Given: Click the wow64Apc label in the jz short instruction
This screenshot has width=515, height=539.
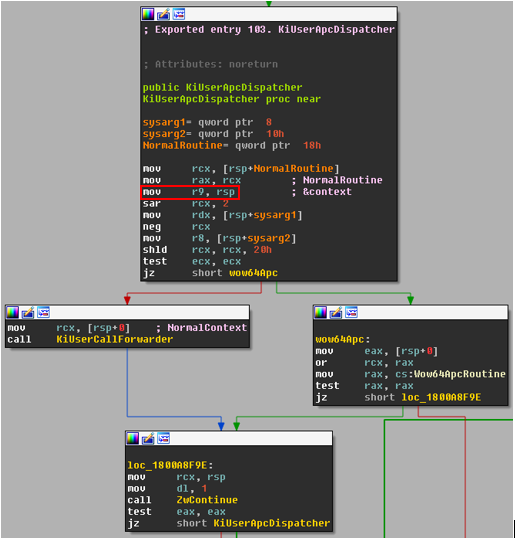Looking at the screenshot, I should 253,273.
